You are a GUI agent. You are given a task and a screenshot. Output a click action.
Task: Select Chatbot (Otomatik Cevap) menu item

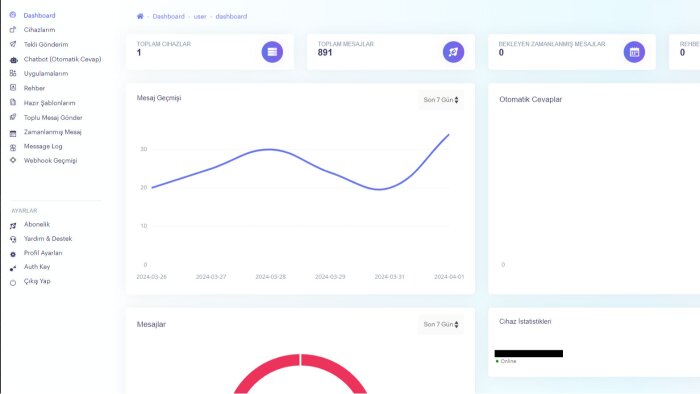pos(62,59)
